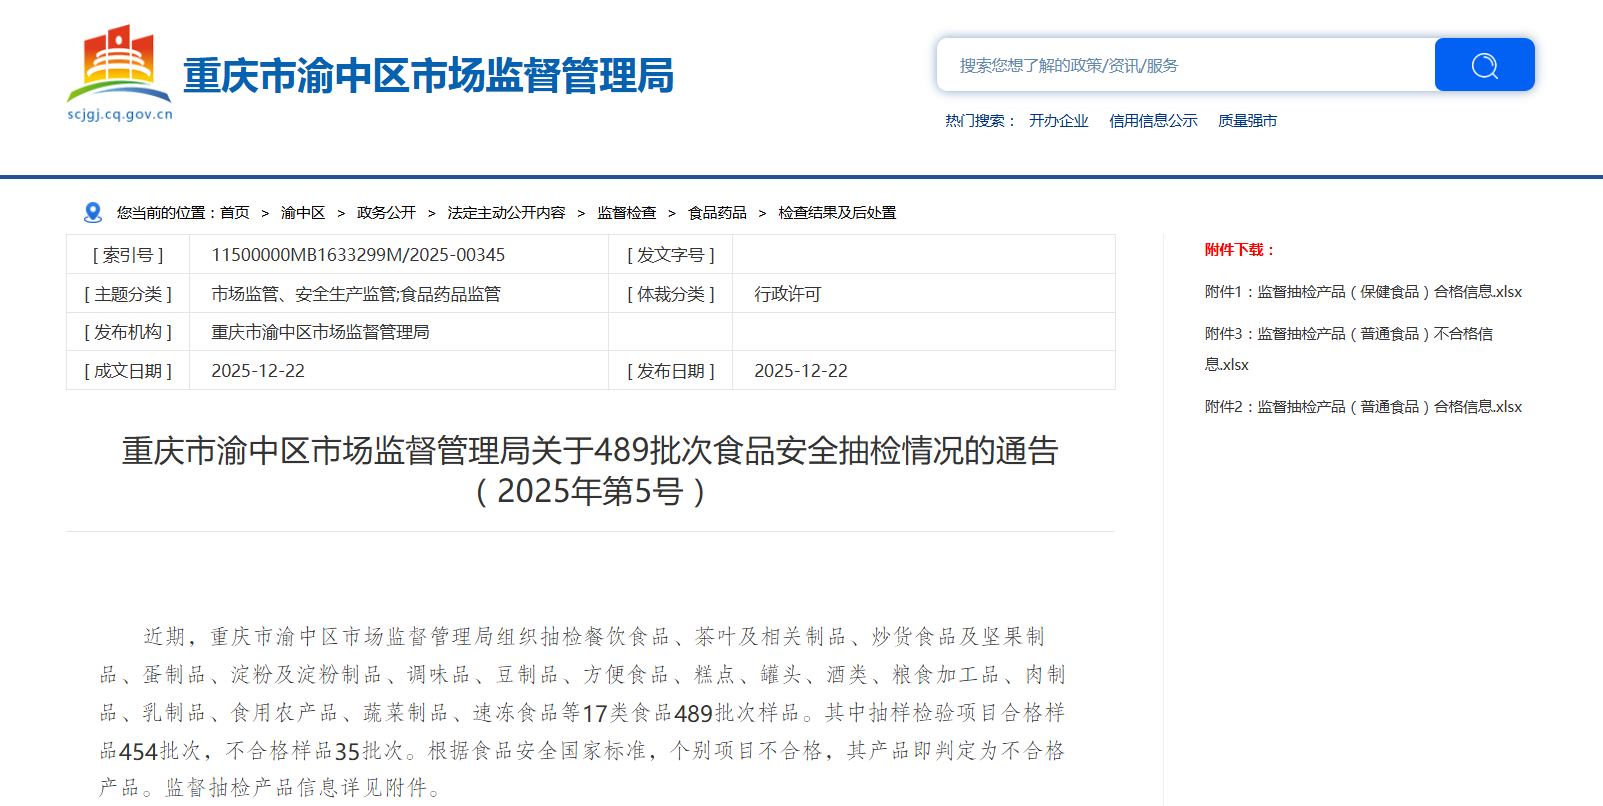
Task: Download 附件3 普通食品不合格信息.xlsx
Action: pyautogui.click(x=1349, y=349)
